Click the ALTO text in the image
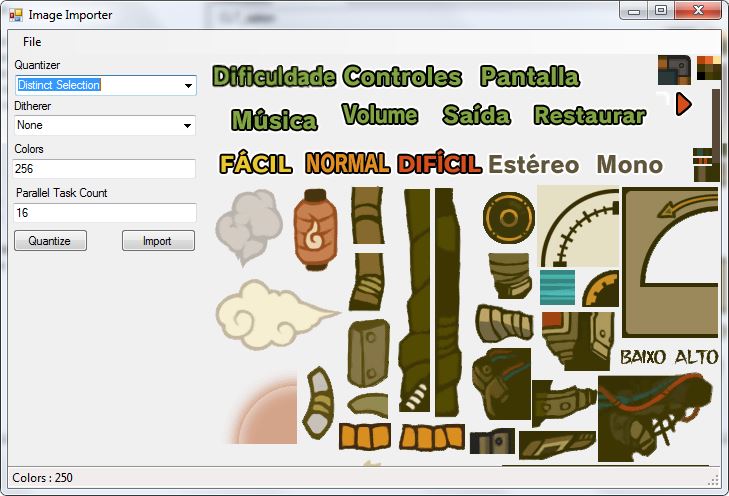729x496 pixels. [x=696, y=357]
